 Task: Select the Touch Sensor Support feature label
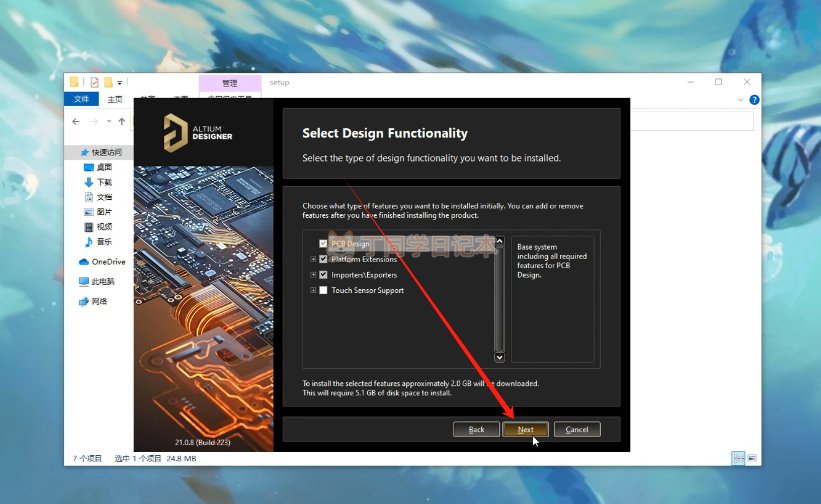(x=368, y=290)
